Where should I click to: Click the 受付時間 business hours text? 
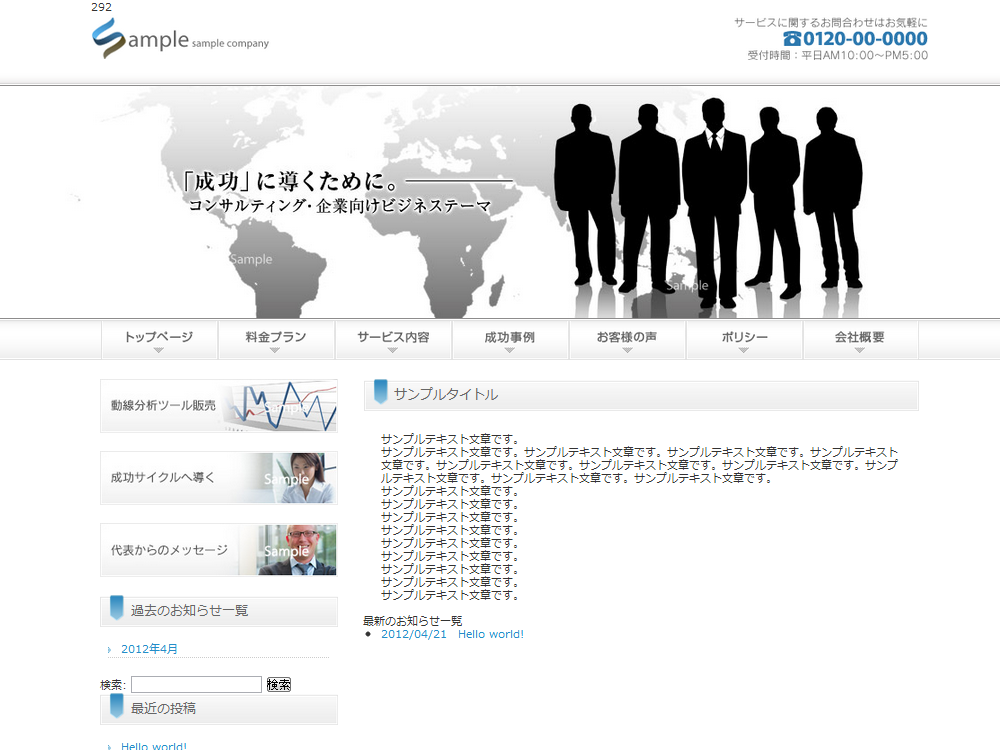pyautogui.click(x=837, y=55)
